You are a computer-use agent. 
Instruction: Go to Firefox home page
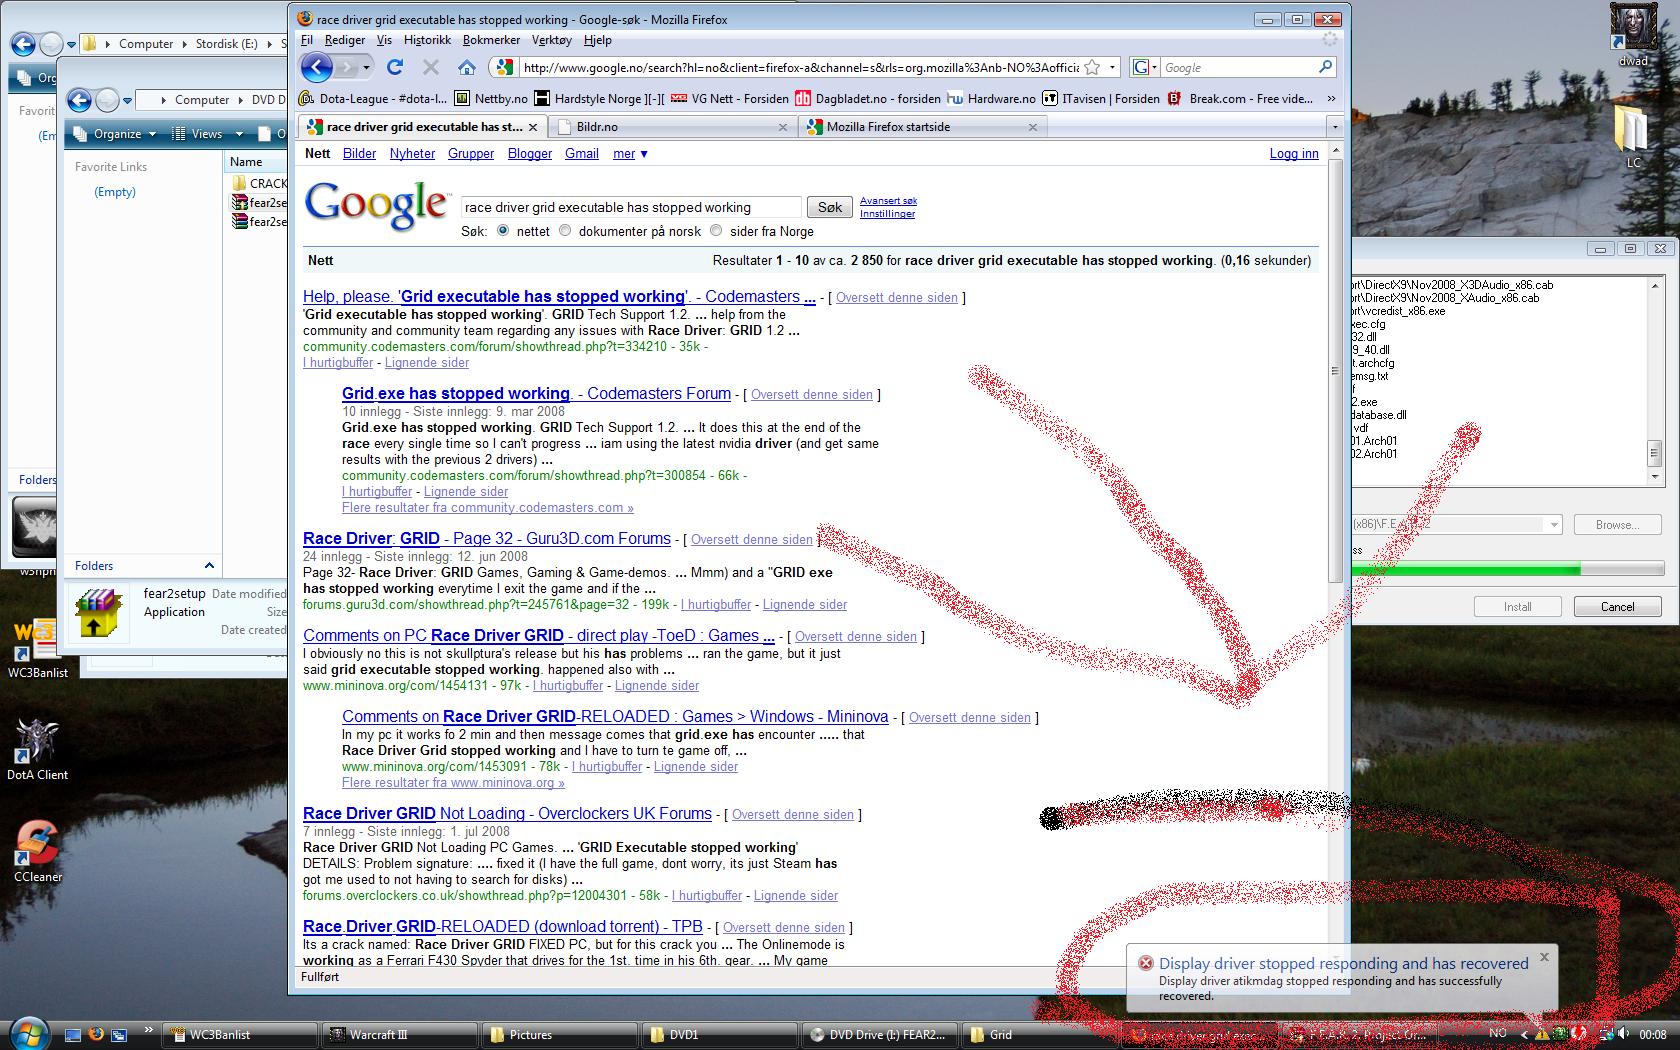pyautogui.click(x=467, y=67)
